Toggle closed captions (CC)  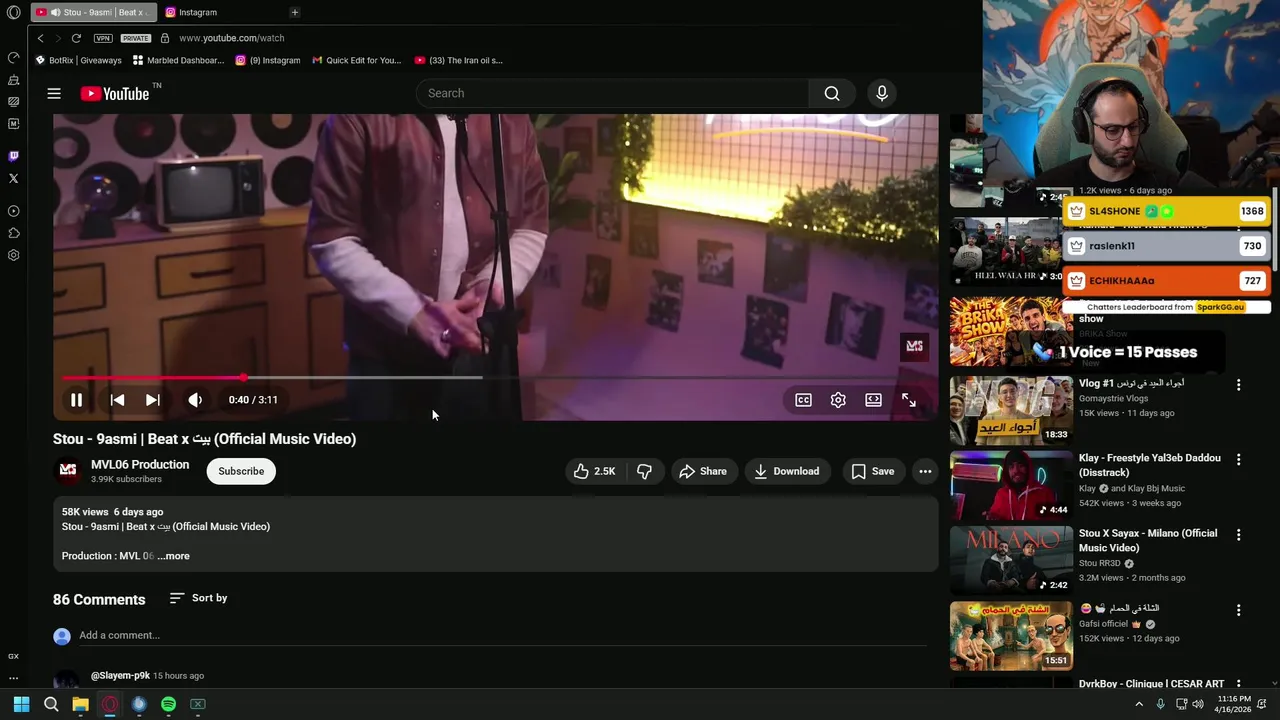click(x=803, y=400)
